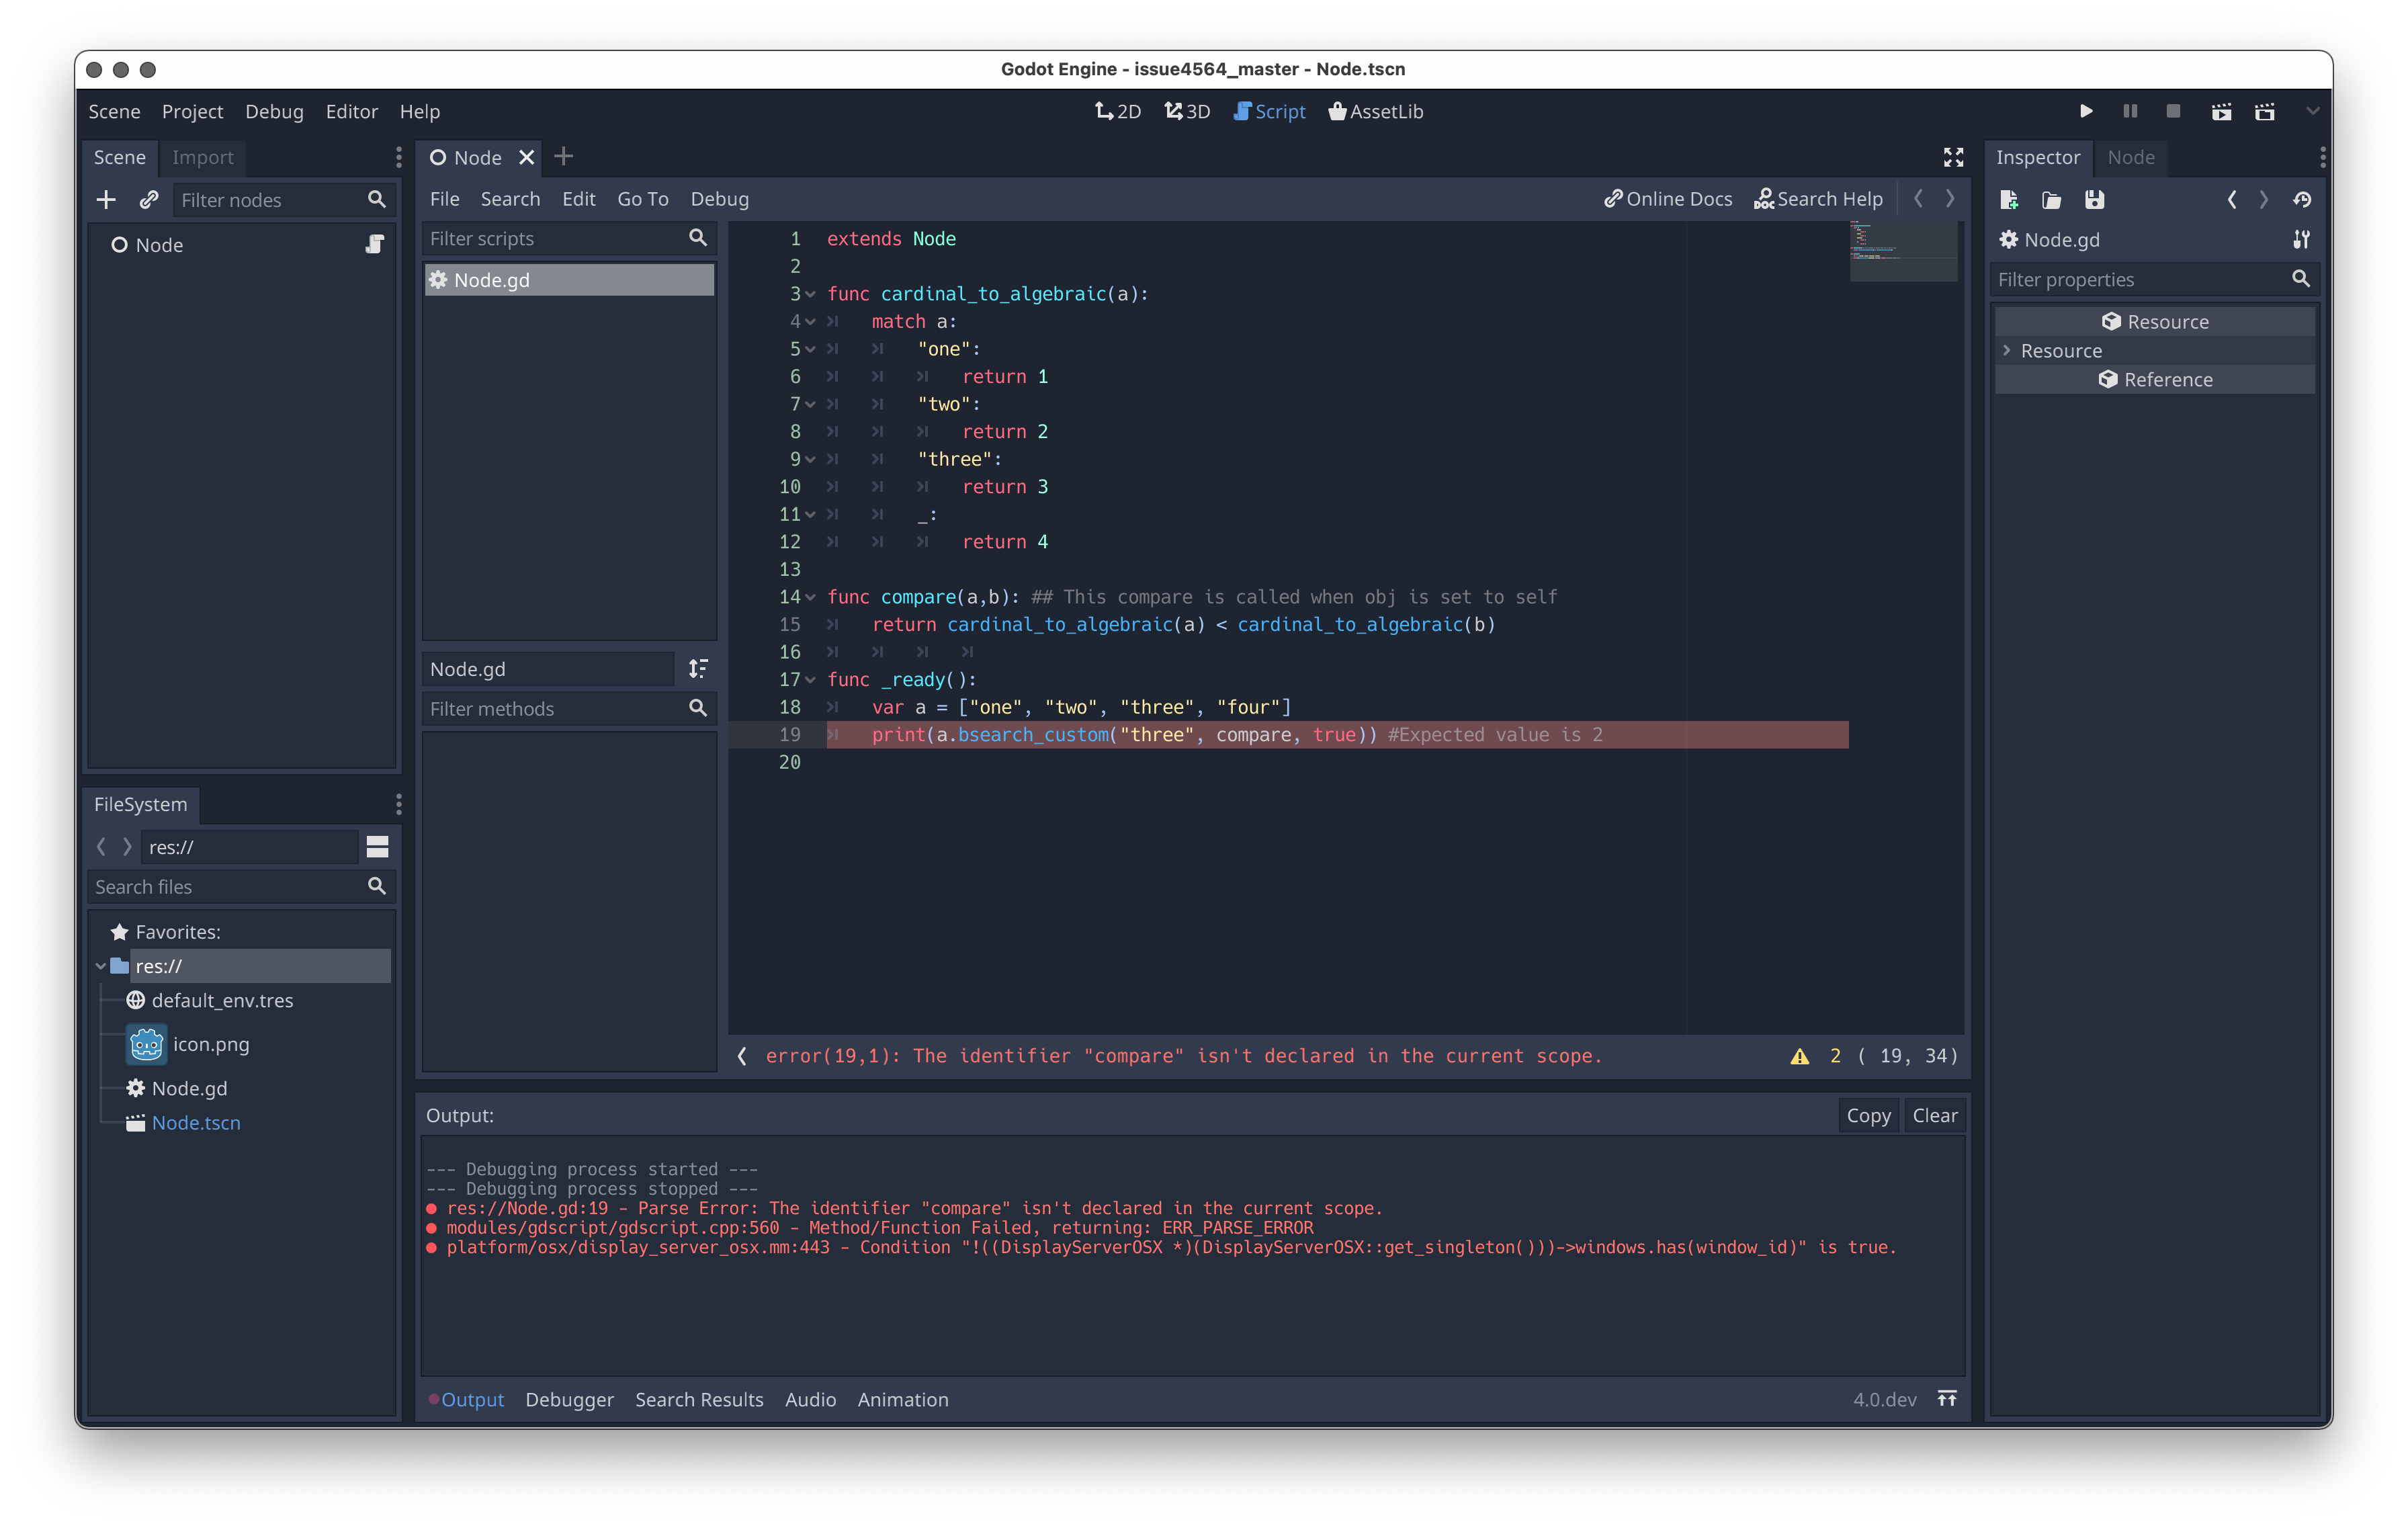2408x1528 pixels.
Task: Open extra tools via the wrench icon
Action: tap(2301, 239)
